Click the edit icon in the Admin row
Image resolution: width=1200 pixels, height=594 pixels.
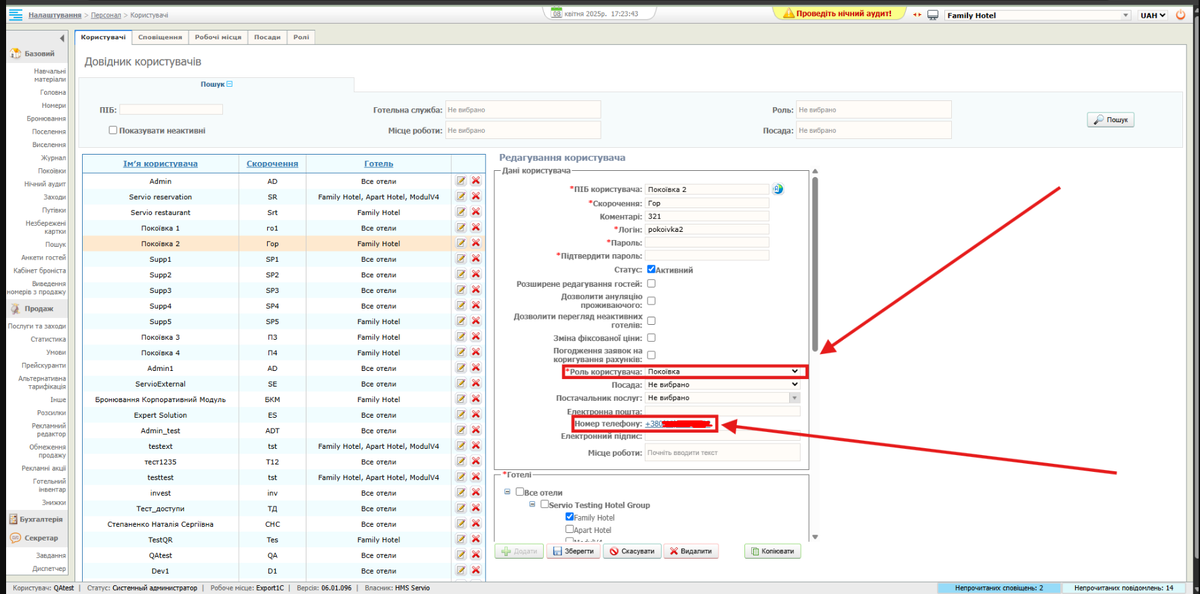coord(461,181)
